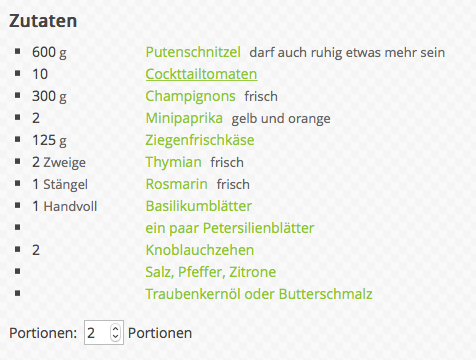
Task: Click the 1 Handvoll quantity text
Action: (65, 206)
